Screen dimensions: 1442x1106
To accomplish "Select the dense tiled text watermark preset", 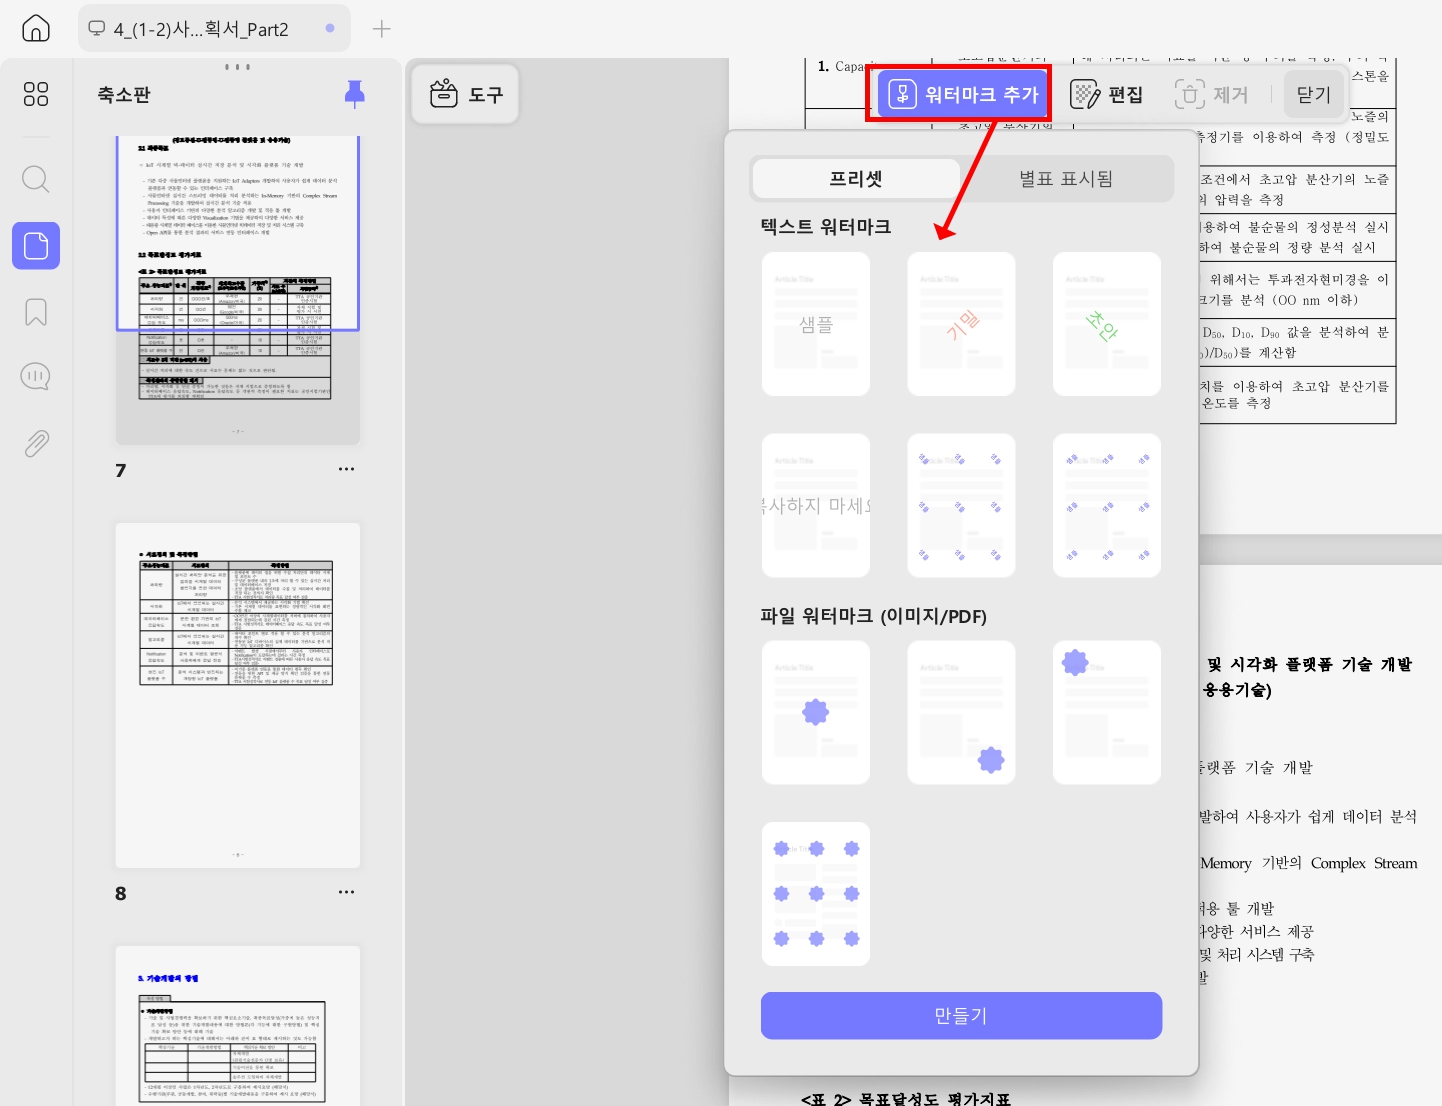I will (1107, 505).
